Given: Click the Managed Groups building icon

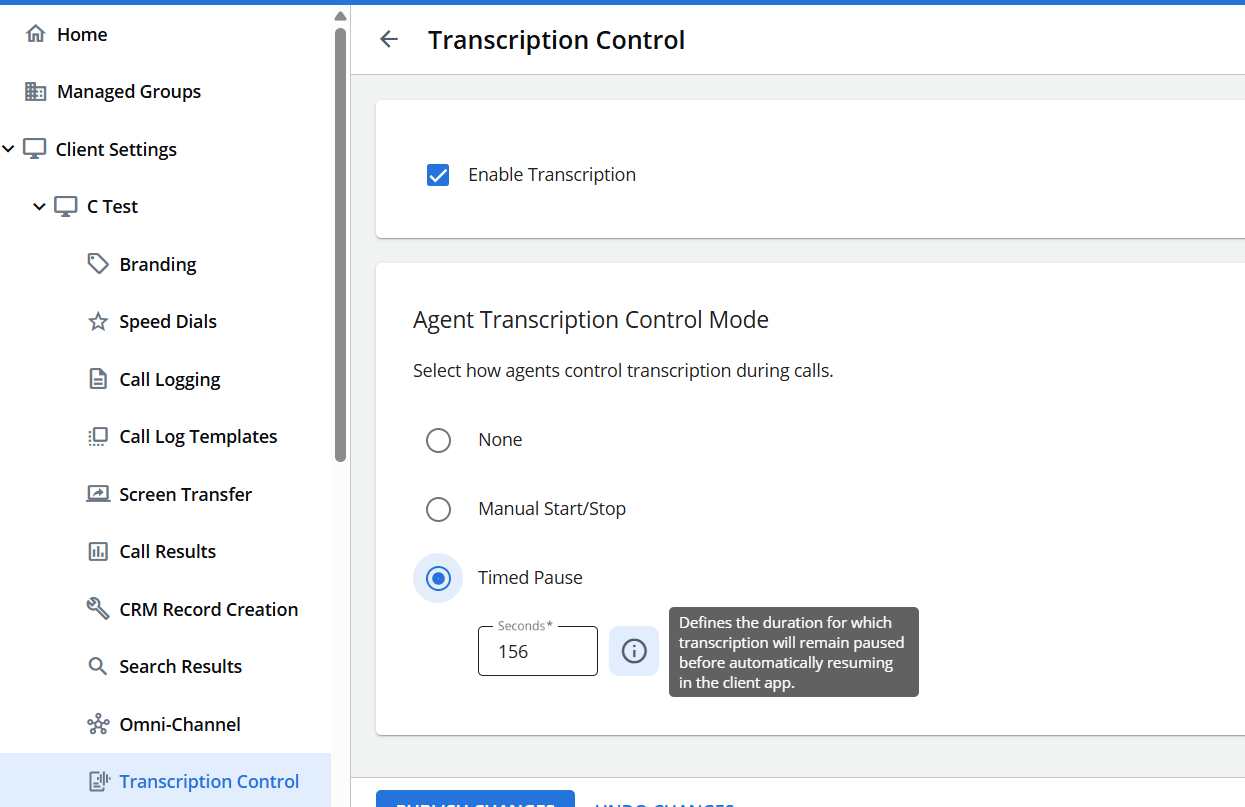Looking at the screenshot, I should [36, 92].
